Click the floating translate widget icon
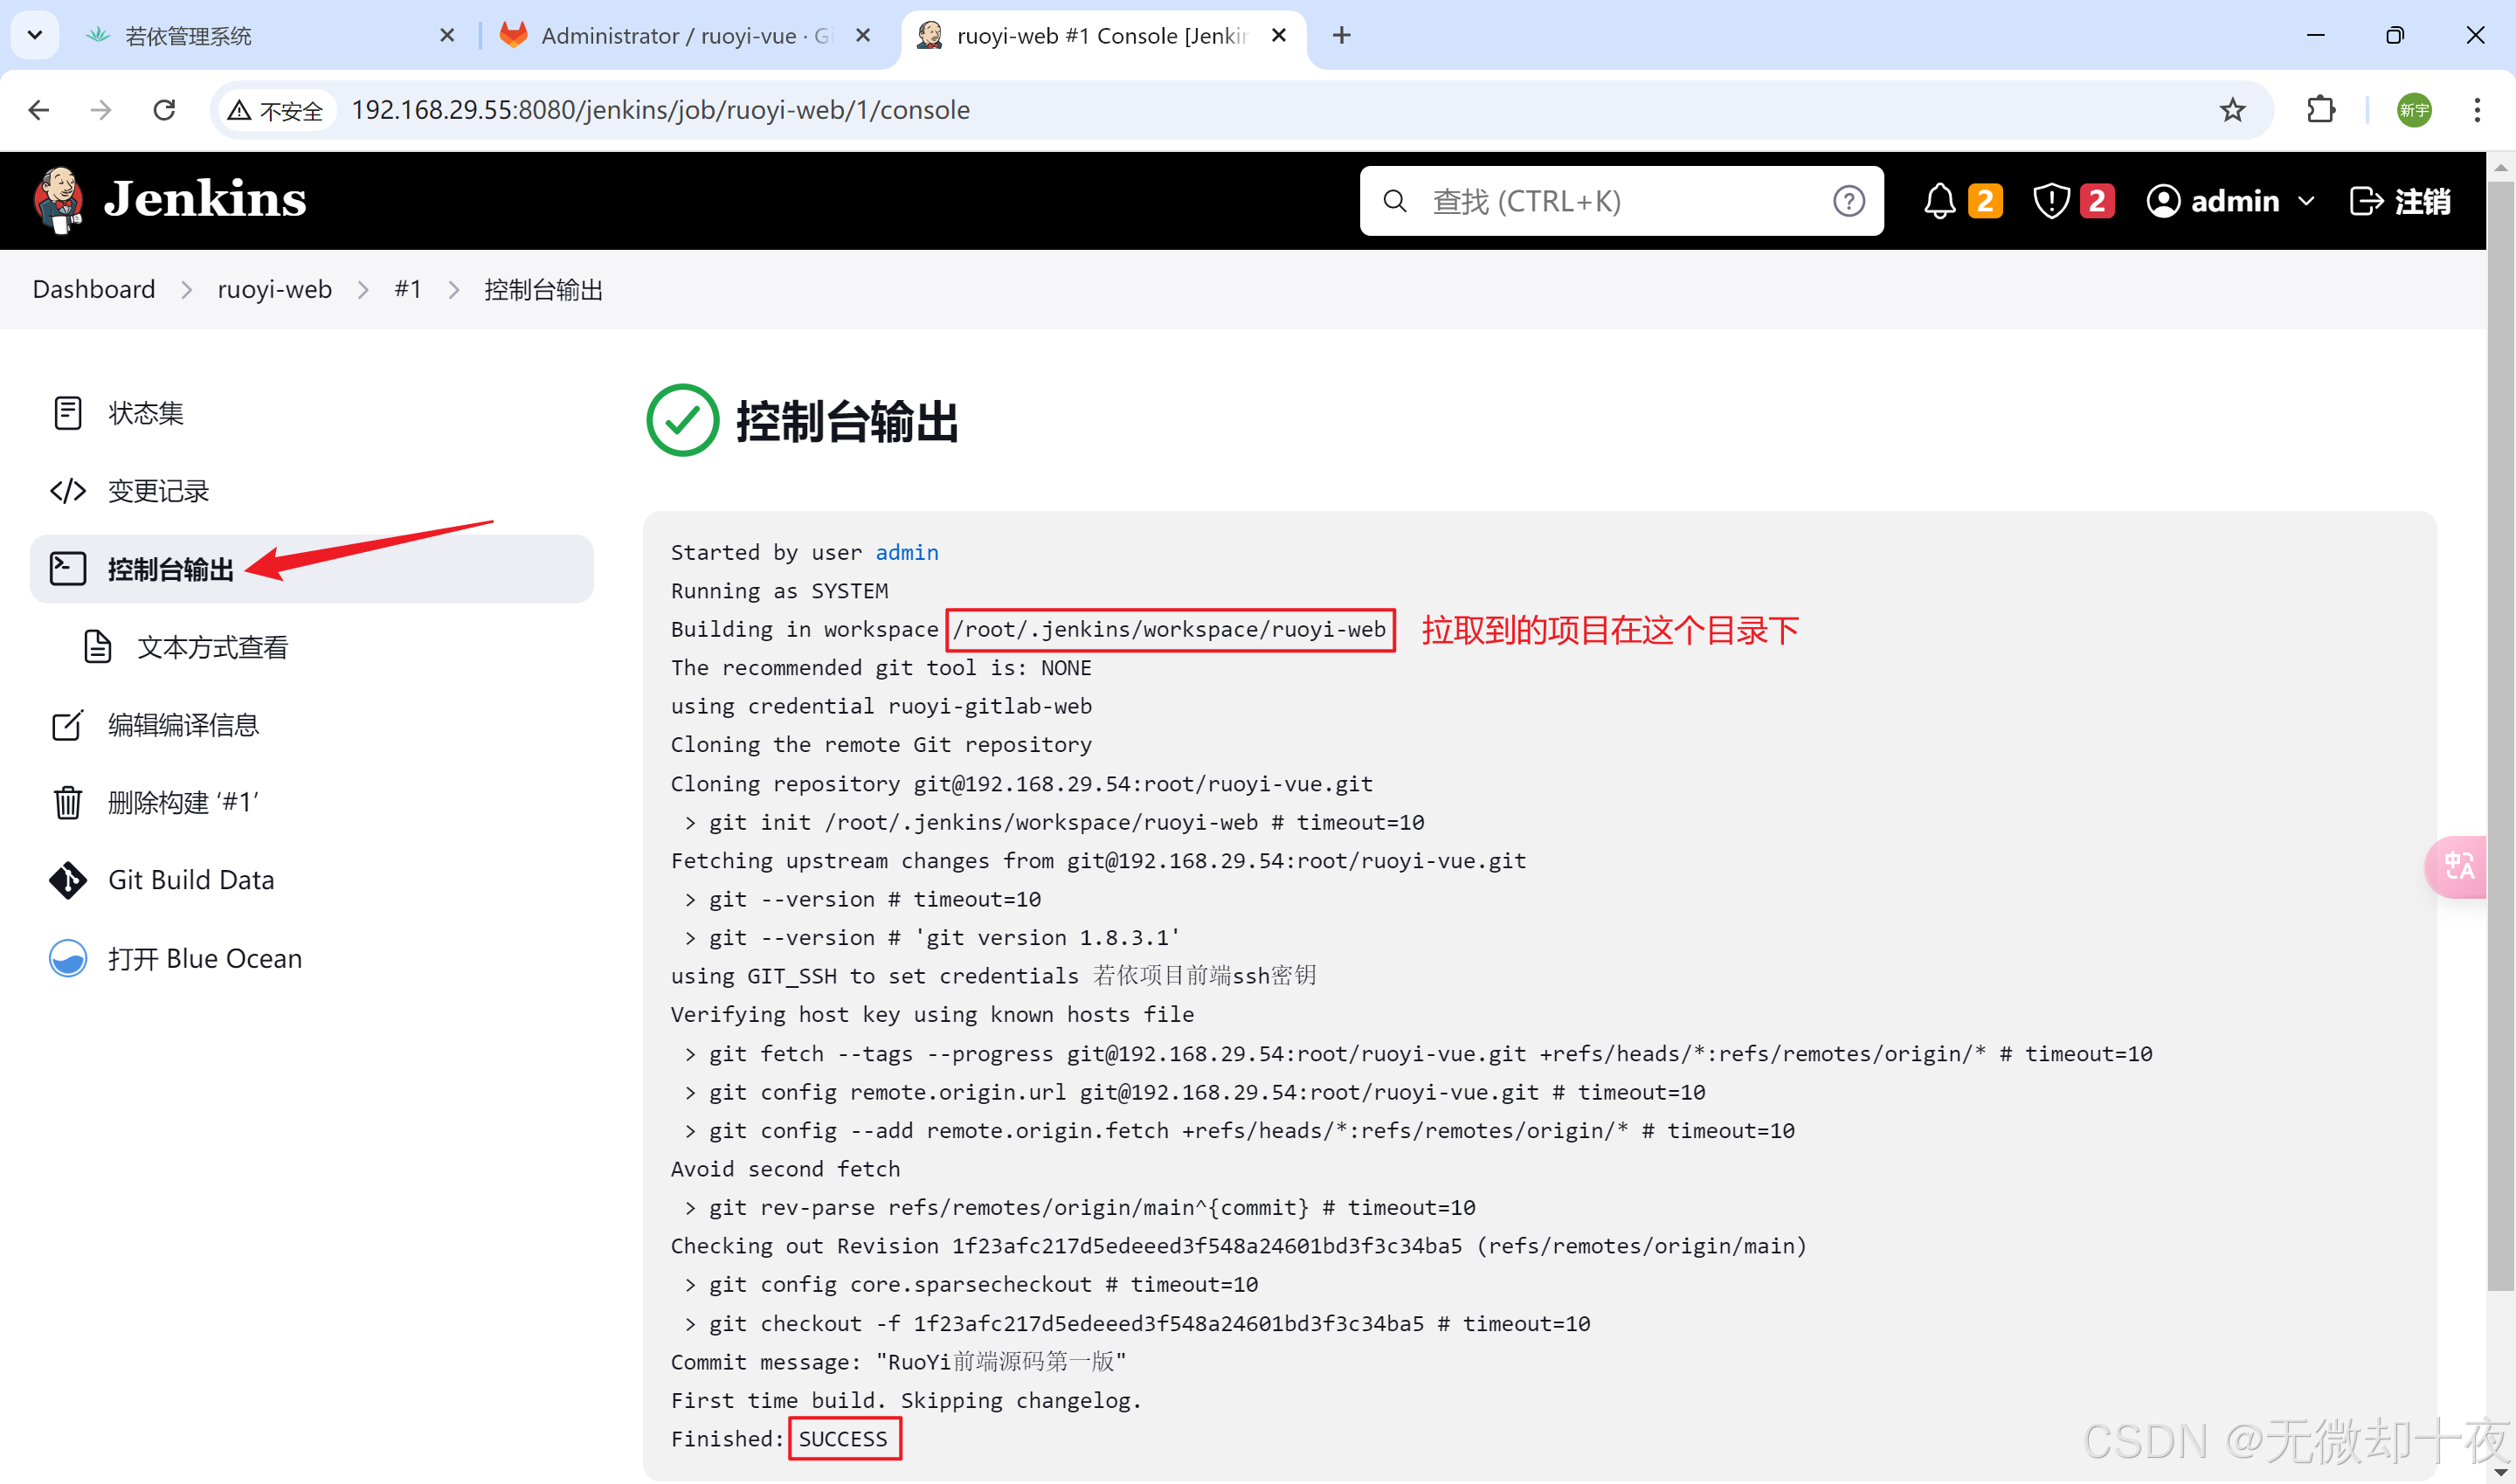 click(2459, 866)
